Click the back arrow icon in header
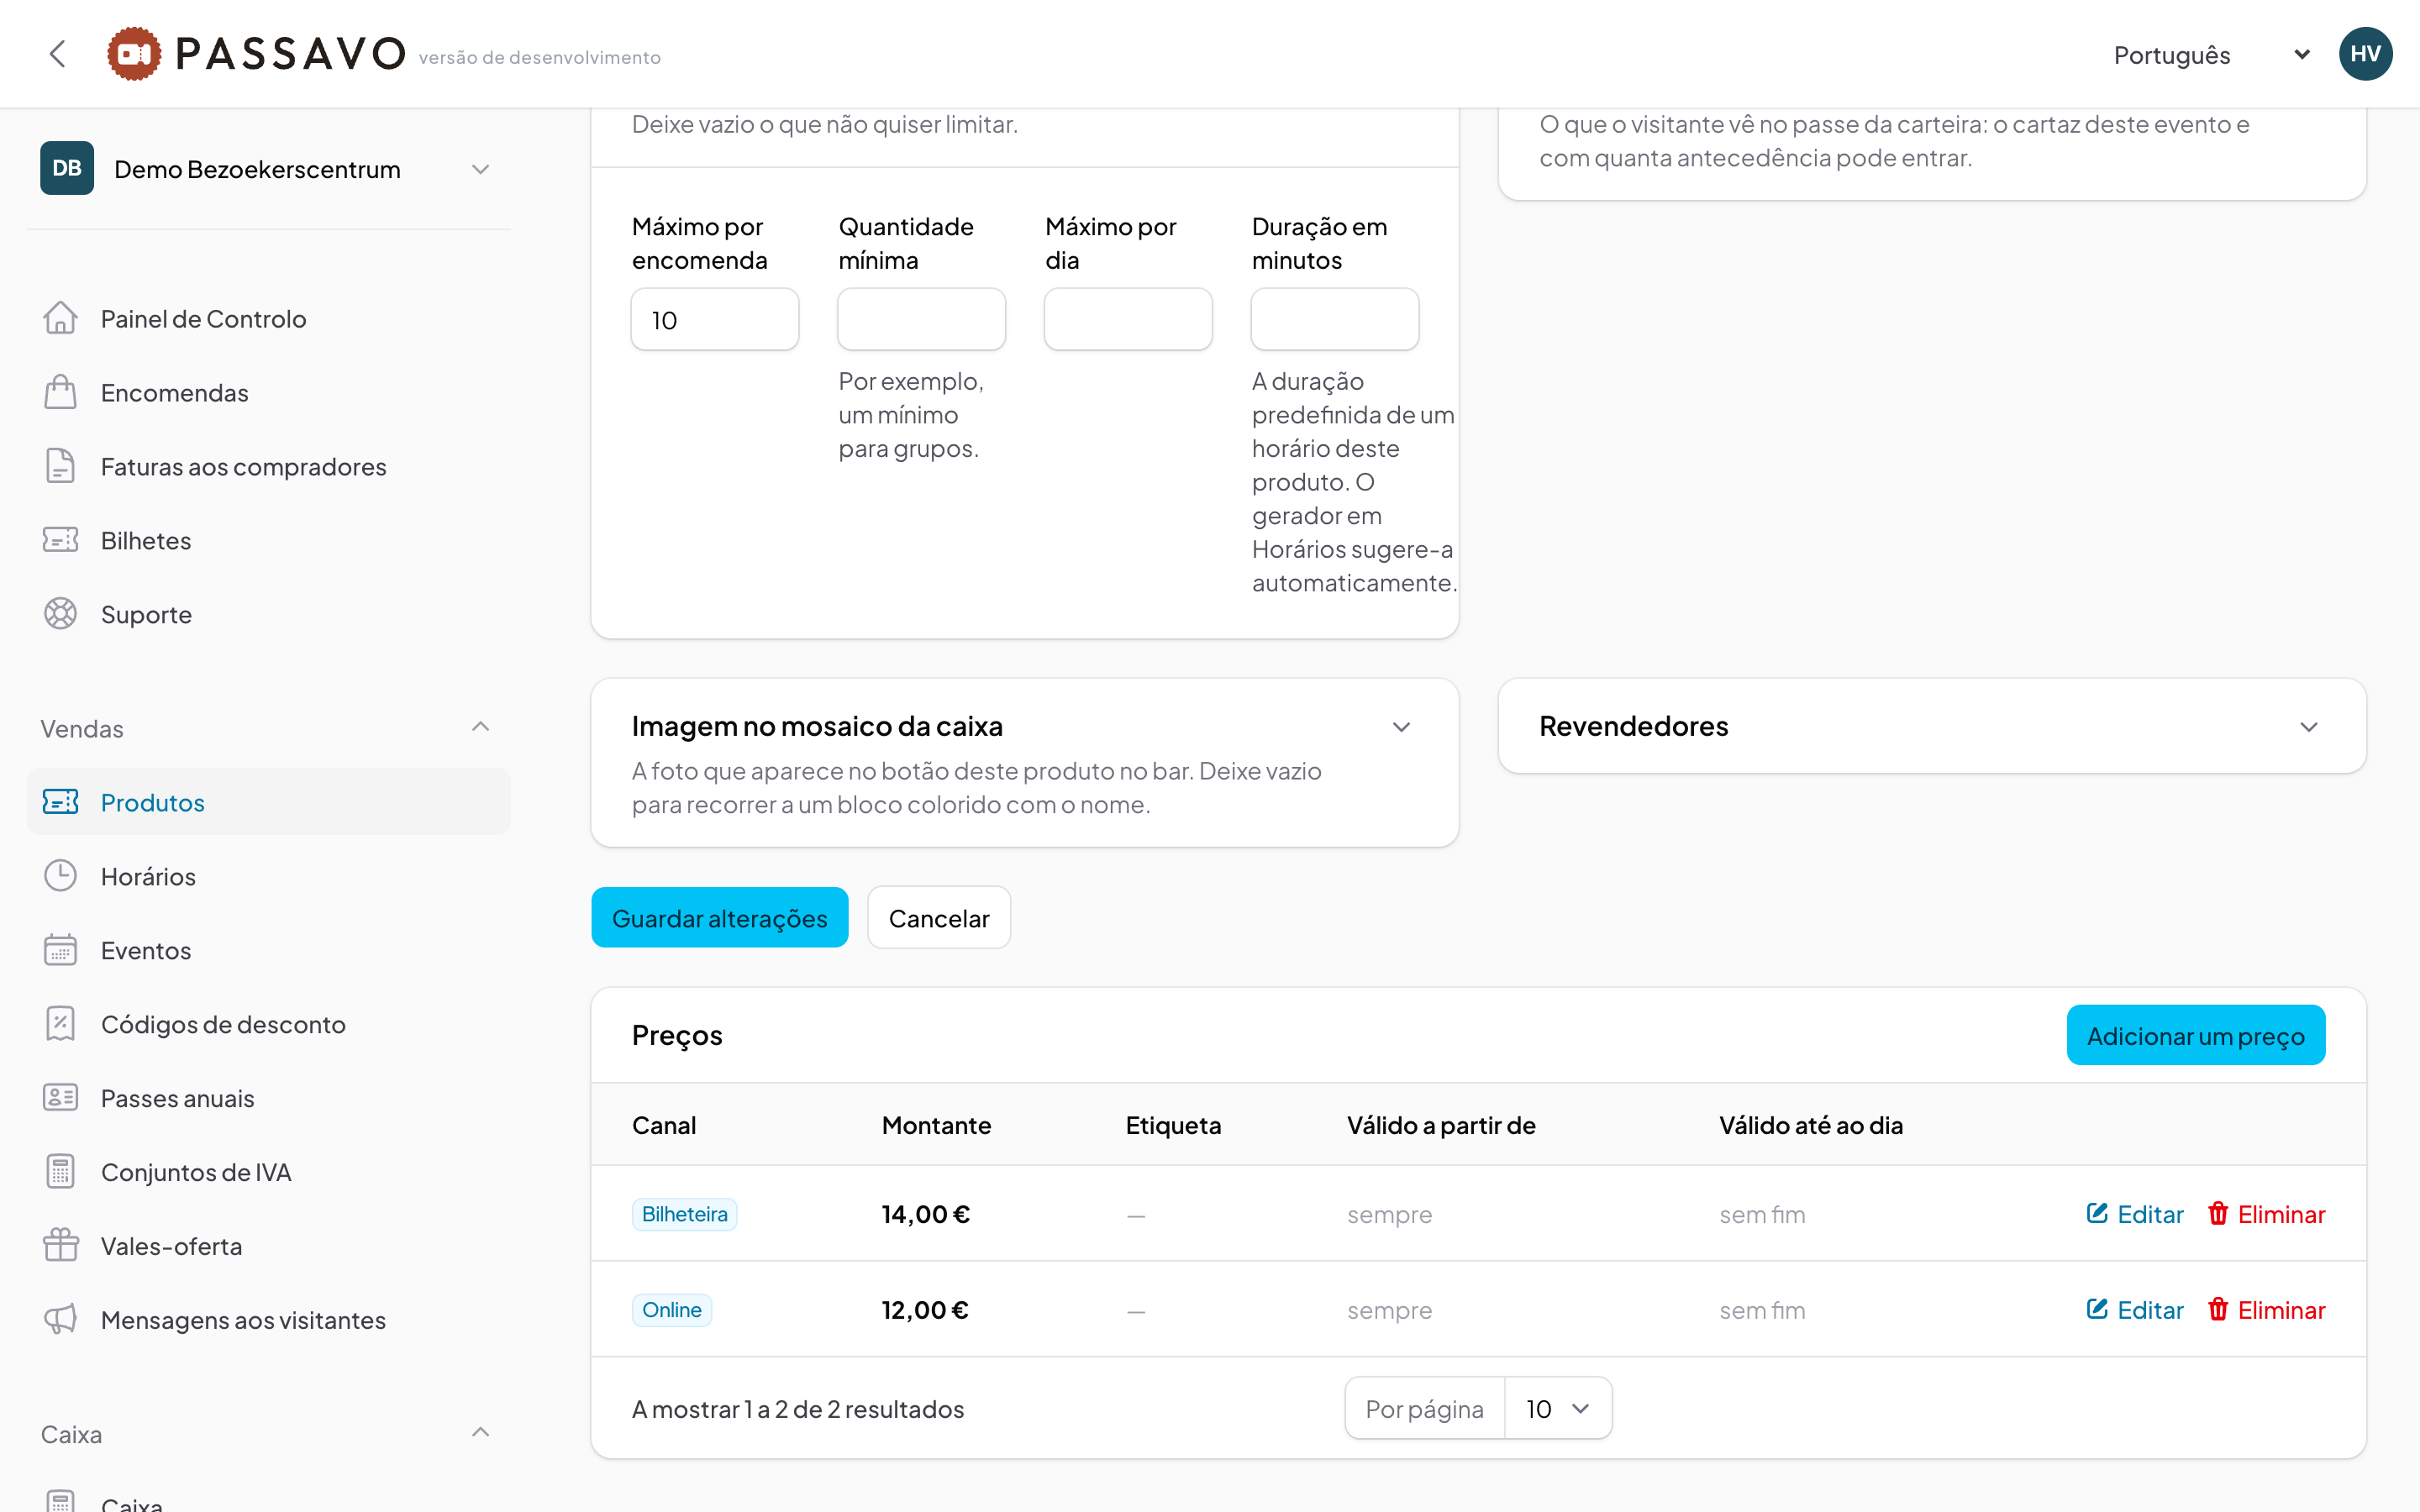Image resolution: width=2420 pixels, height=1512 pixels. (x=58, y=54)
